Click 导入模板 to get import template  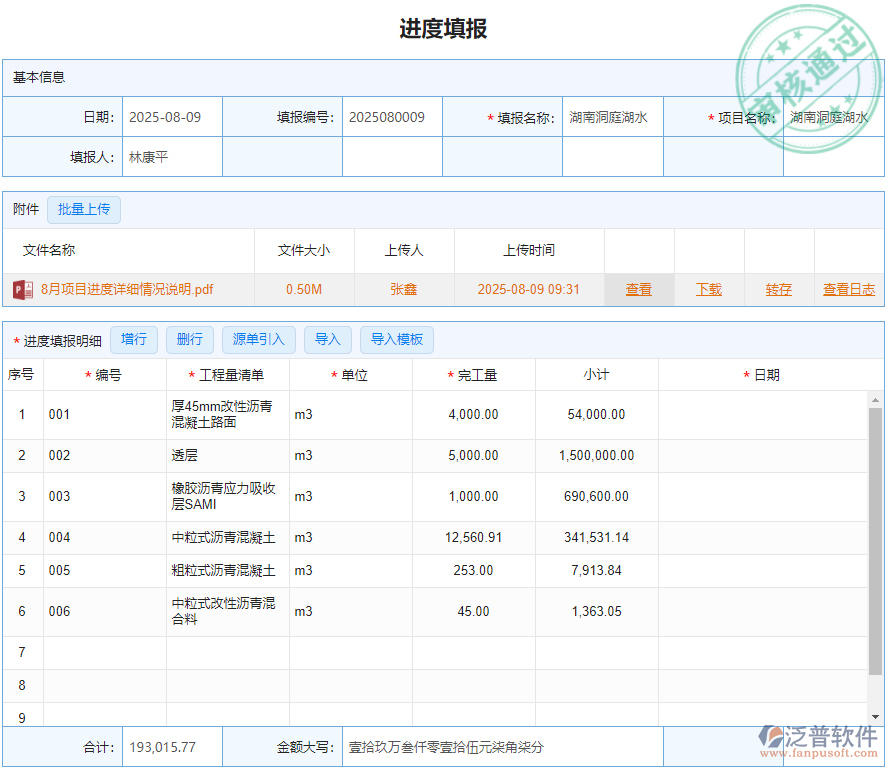pyautogui.click(x=396, y=339)
